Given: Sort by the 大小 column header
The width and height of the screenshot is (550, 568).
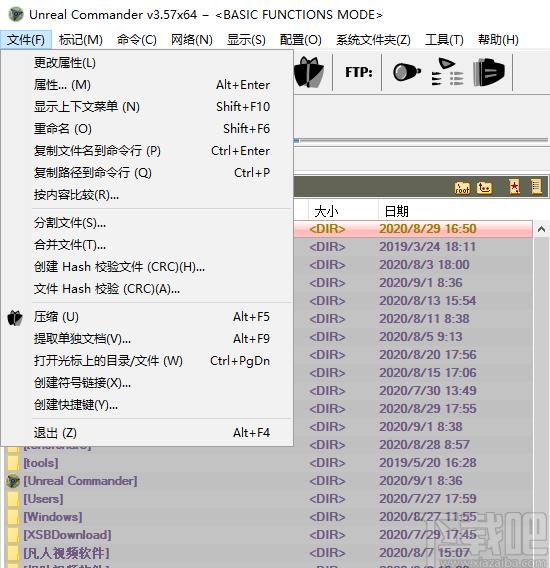Looking at the screenshot, I should (x=342, y=211).
